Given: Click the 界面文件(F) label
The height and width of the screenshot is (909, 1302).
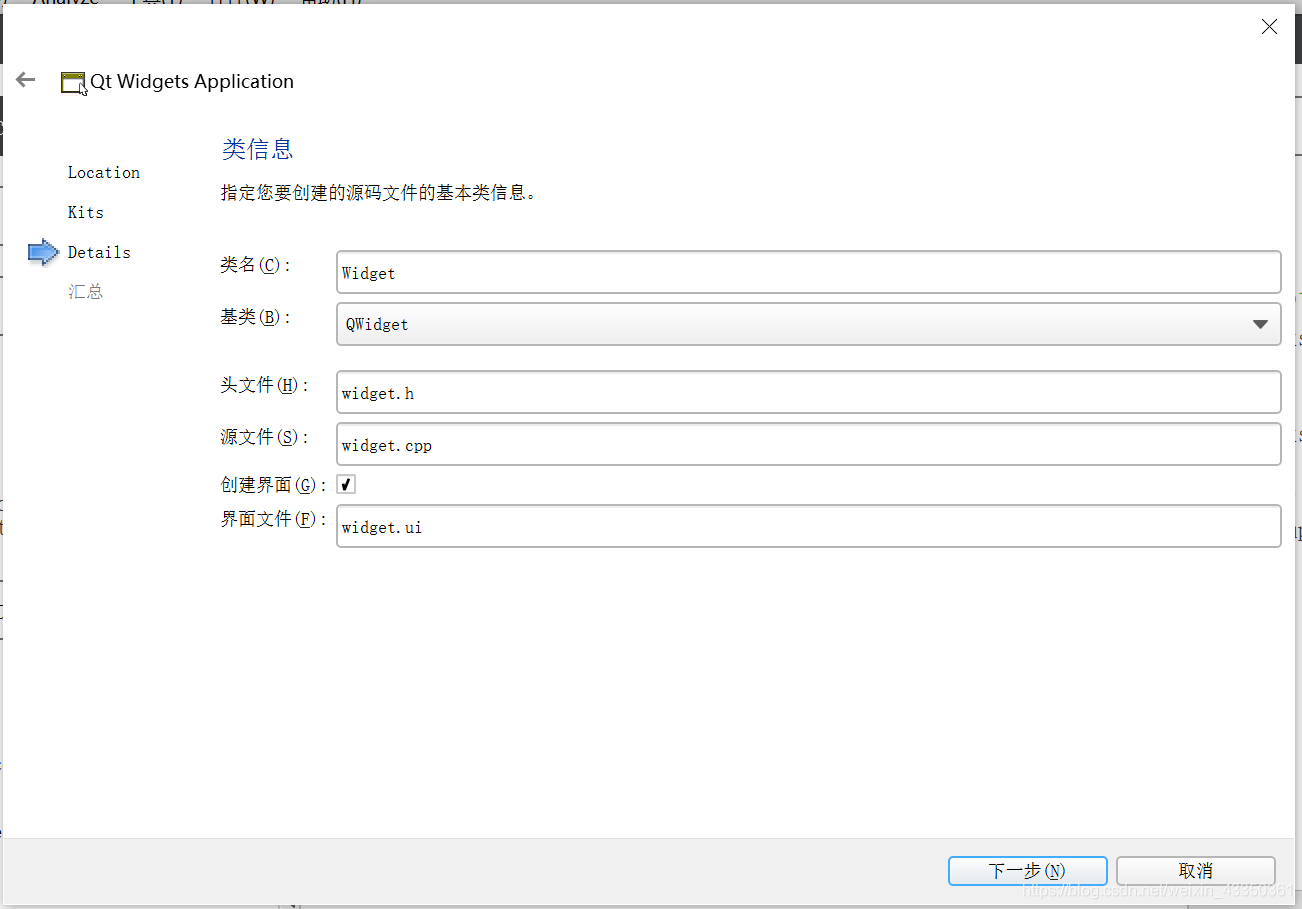Looking at the screenshot, I should pos(274,519).
